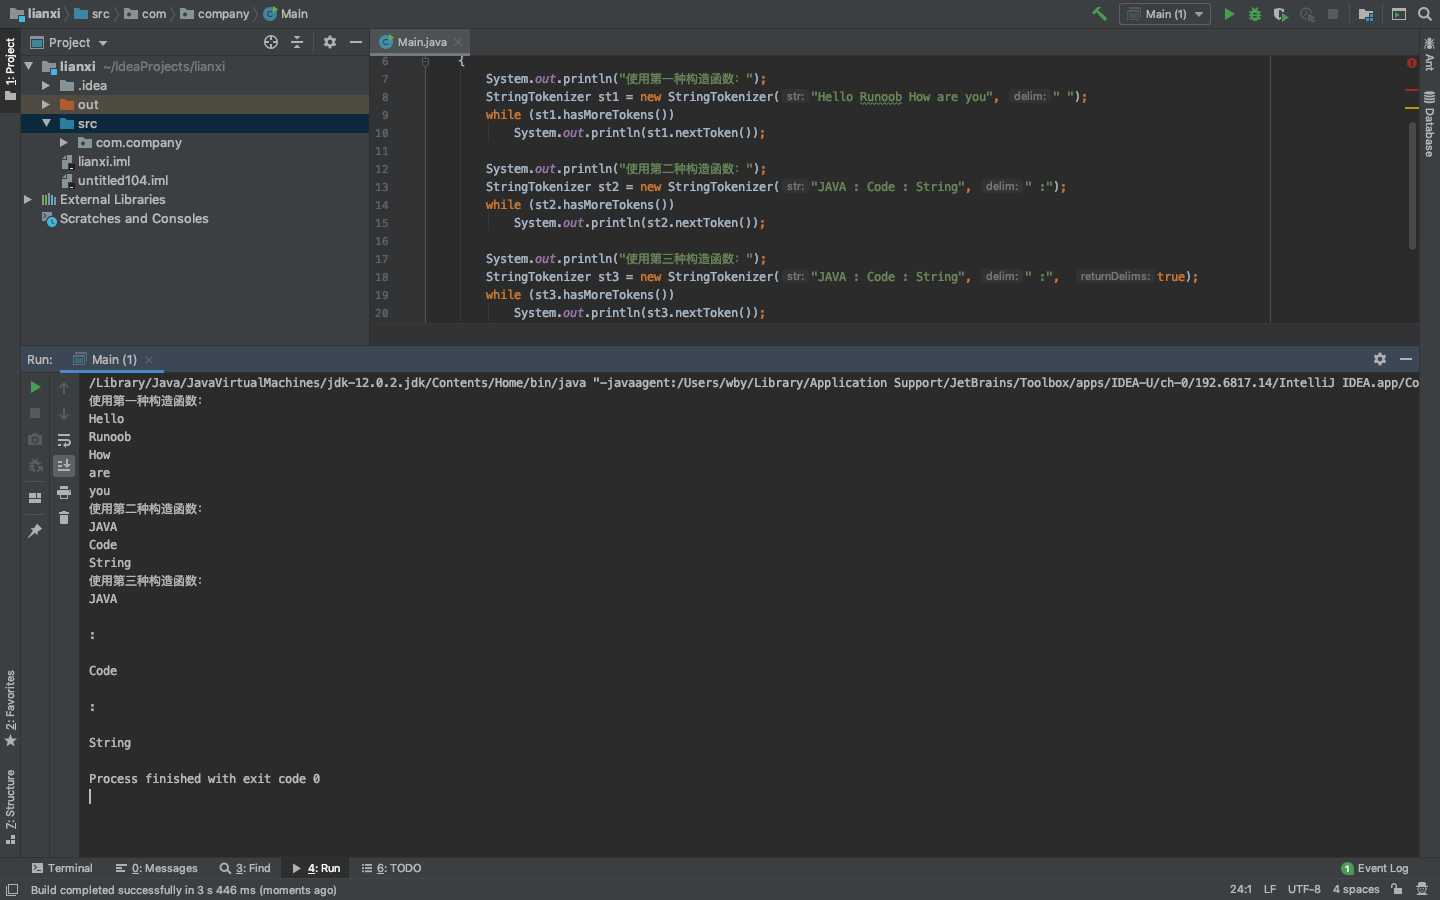
Task: Click the Main class breadcrumb
Action: pyautogui.click(x=286, y=14)
